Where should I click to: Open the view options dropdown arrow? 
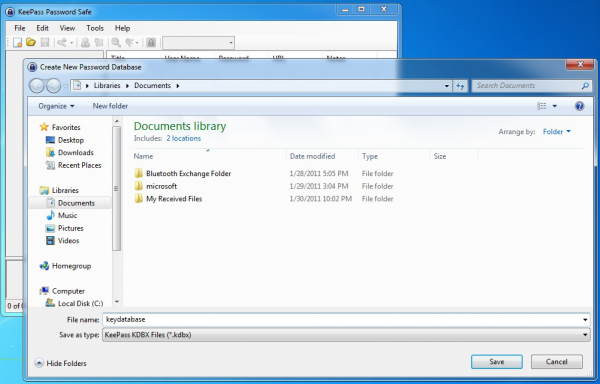click(x=554, y=106)
